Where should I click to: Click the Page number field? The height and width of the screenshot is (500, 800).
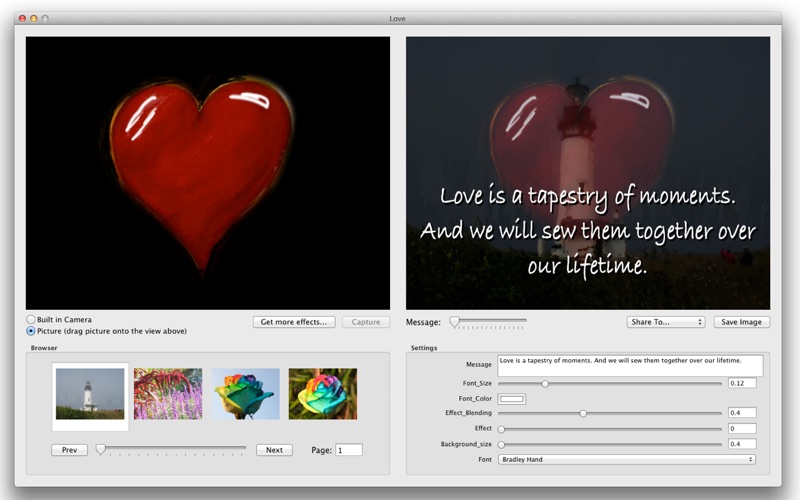(x=349, y=450)
